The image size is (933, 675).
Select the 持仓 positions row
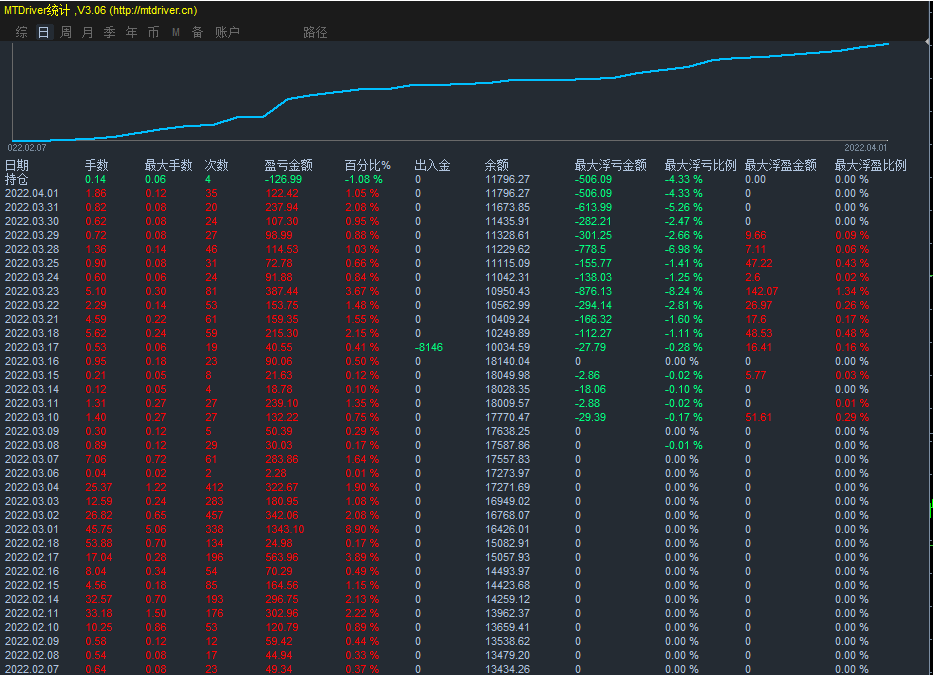pos(17,179)
